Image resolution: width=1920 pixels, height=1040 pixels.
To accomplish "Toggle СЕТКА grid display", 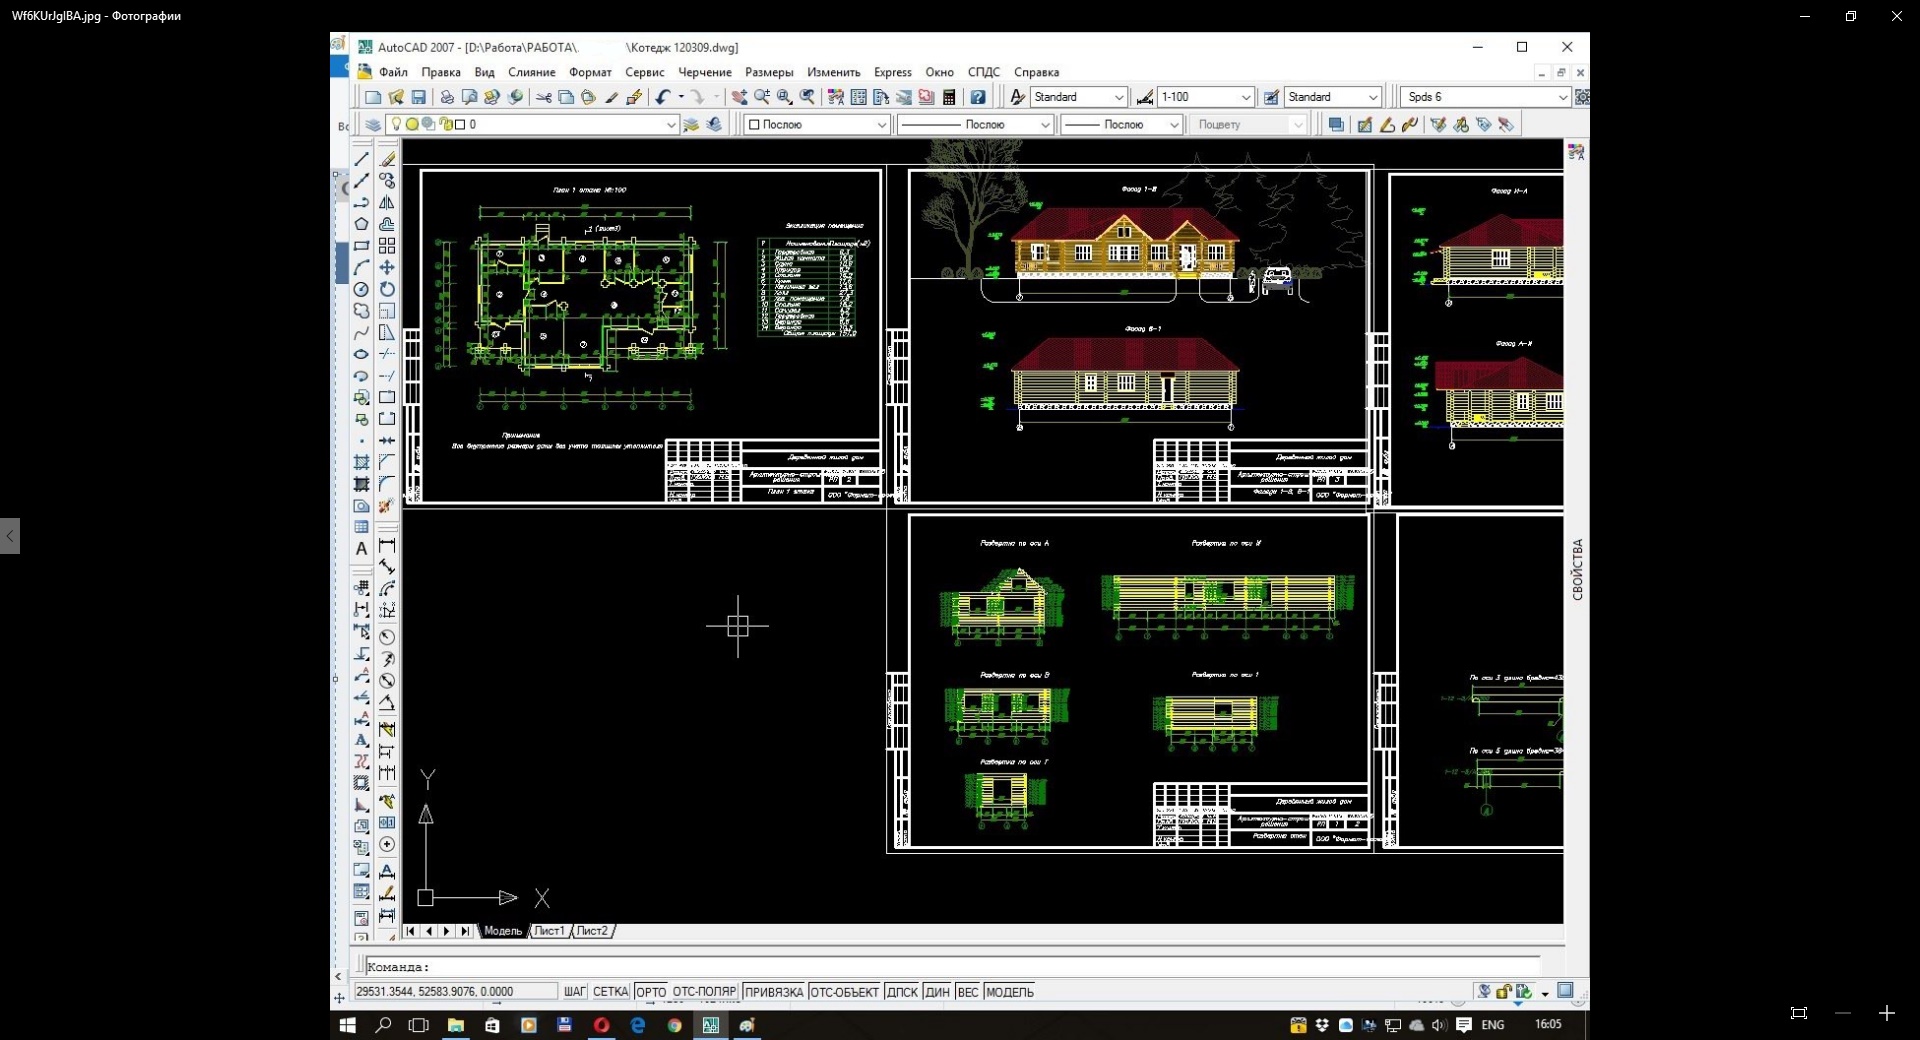I will pos(611,992).
